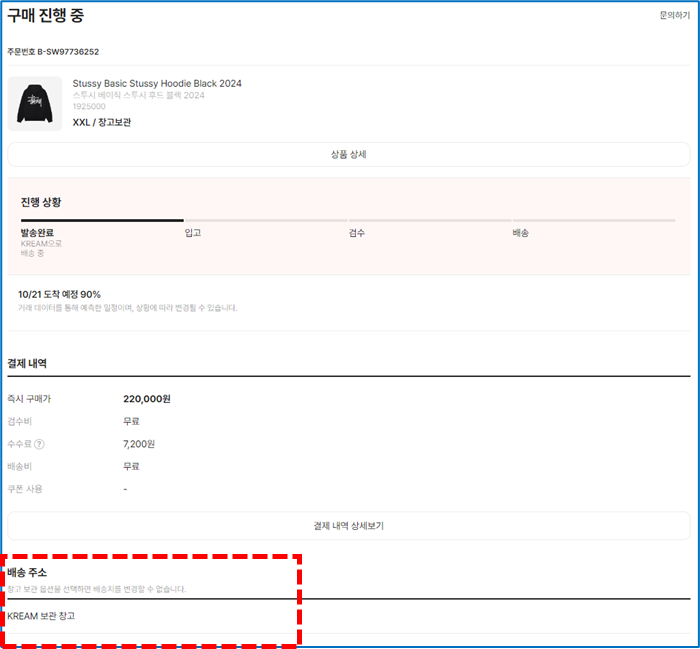Click the 구매 진행 중 heading
The image size is (700, 649).
point(46,15)
